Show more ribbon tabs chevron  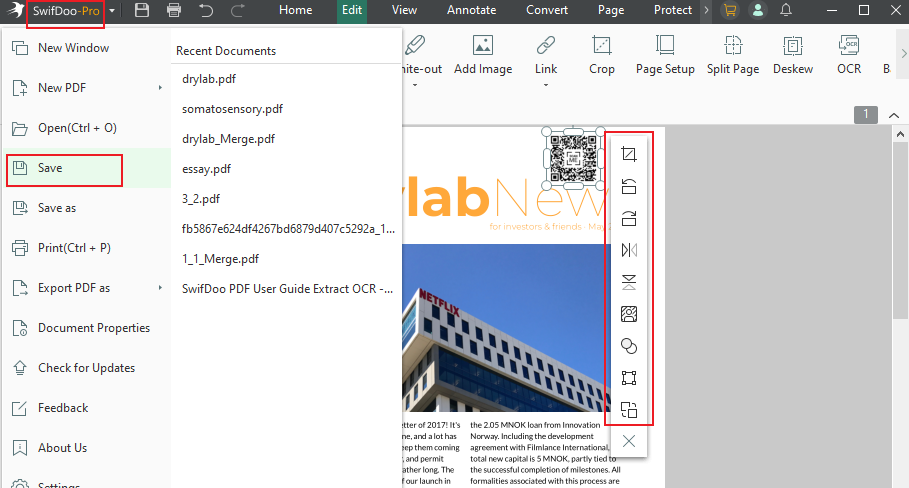pyautogui.click(x=706, y=10)
